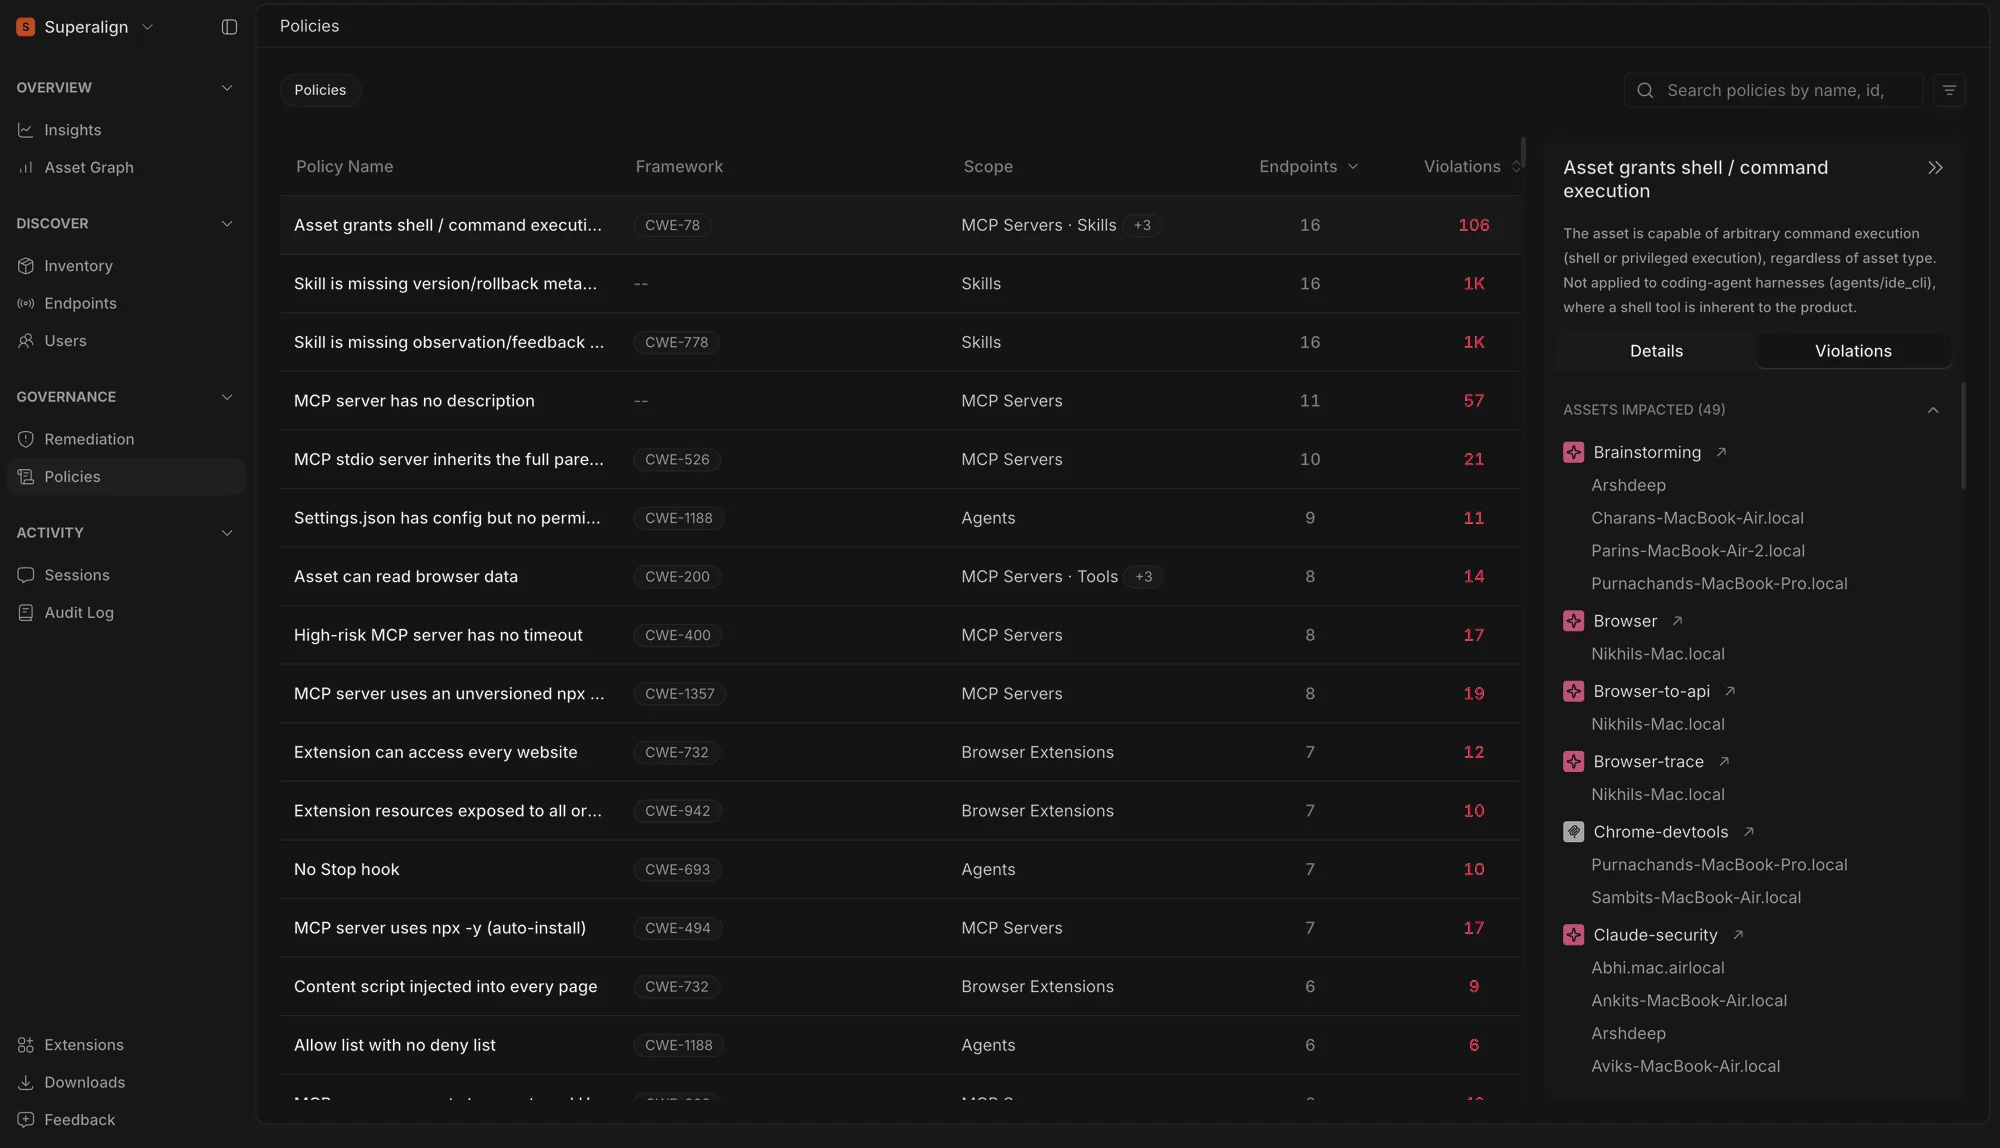Click the Endpoints signal icon
Image resolution: width=2000 pixels, height=1148 pixels.
pos(26,303)
